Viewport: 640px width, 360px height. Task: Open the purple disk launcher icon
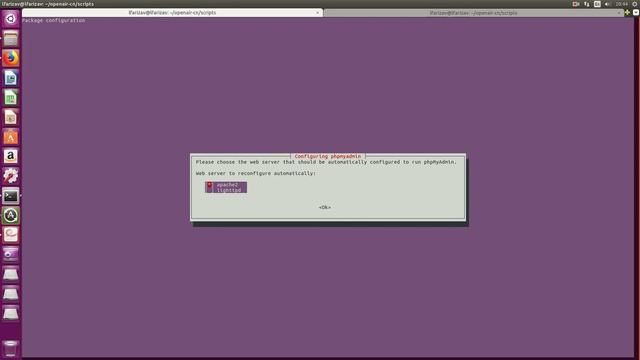coord(11,254)
